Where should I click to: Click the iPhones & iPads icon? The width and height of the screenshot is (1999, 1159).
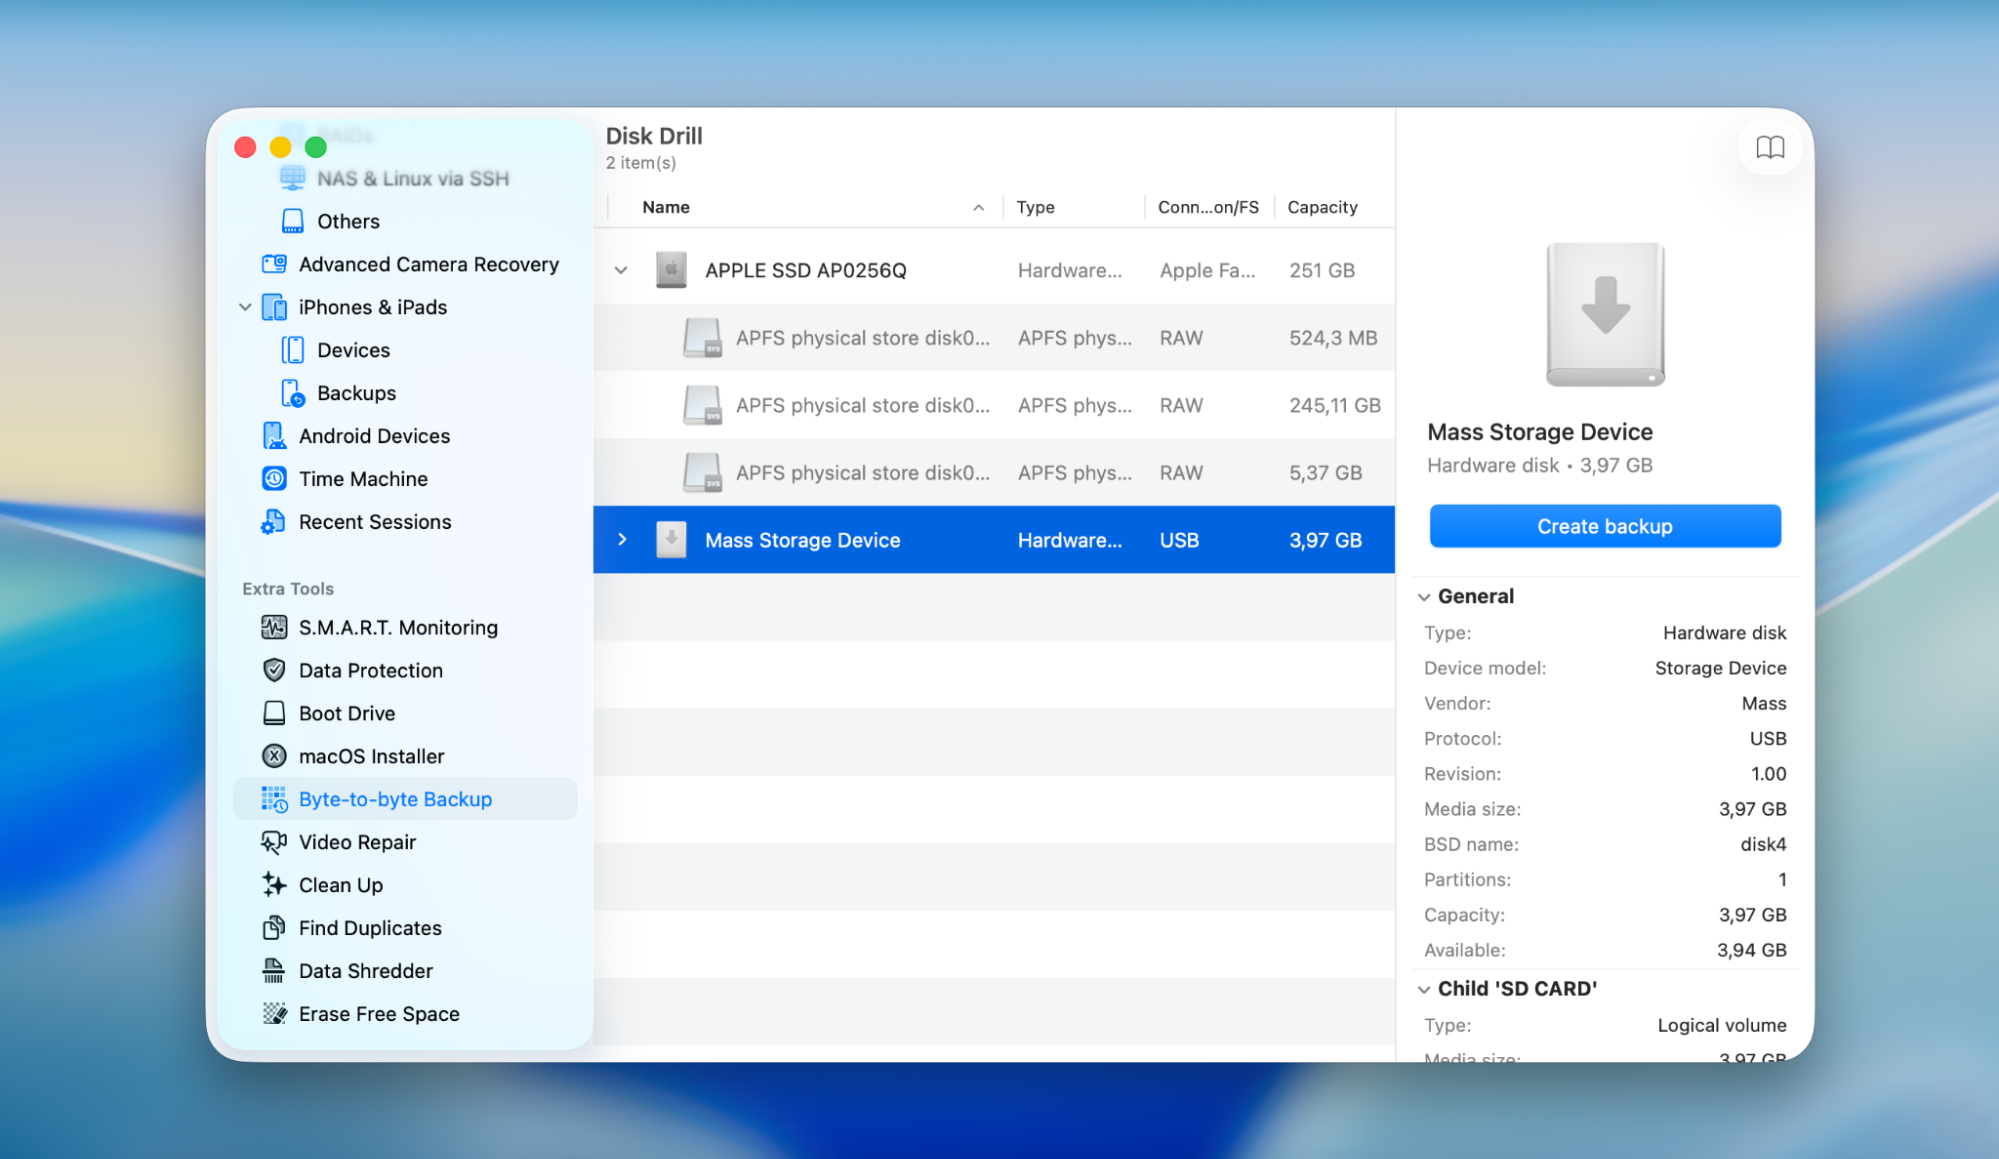[x=274, y=307]
